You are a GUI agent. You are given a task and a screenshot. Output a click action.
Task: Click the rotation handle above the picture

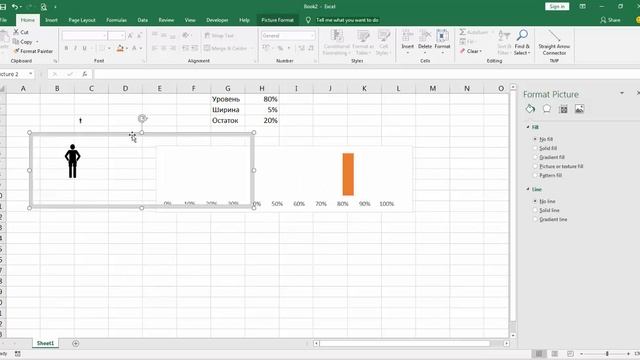(142, 118)
